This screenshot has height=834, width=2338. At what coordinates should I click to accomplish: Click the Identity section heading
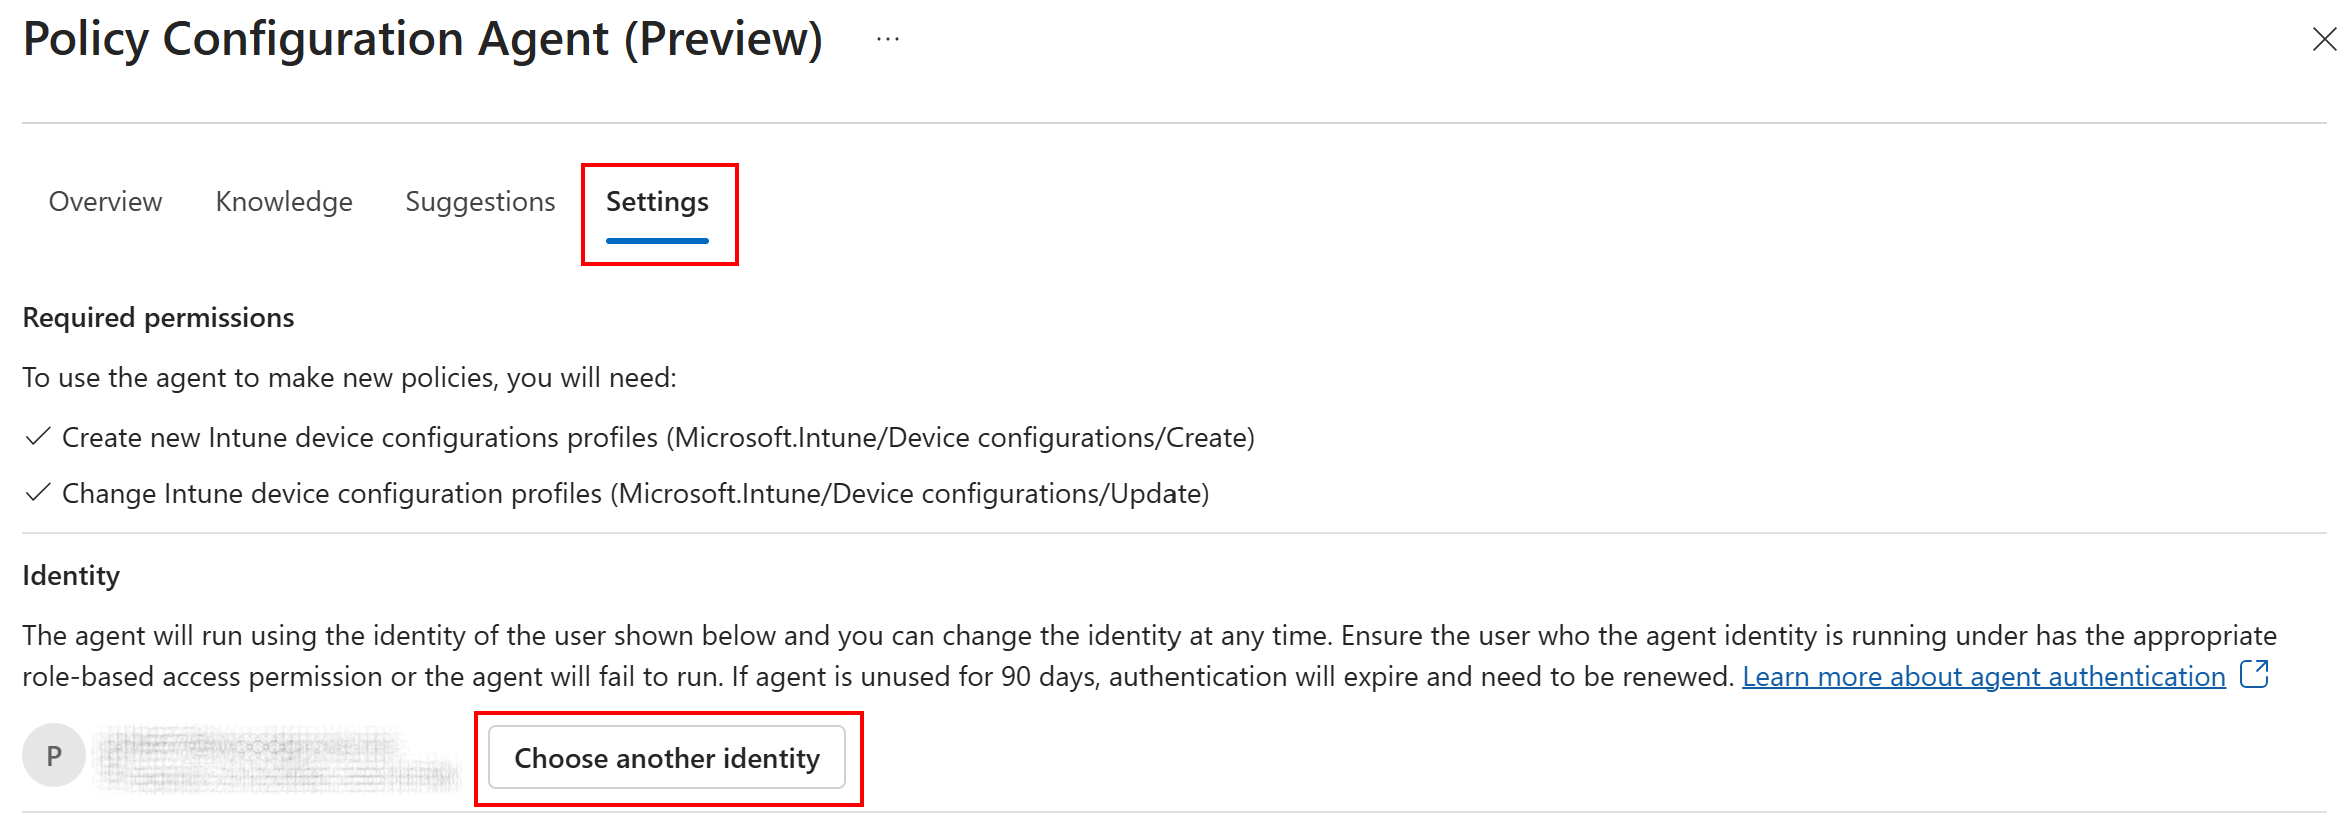pos(71,576)
